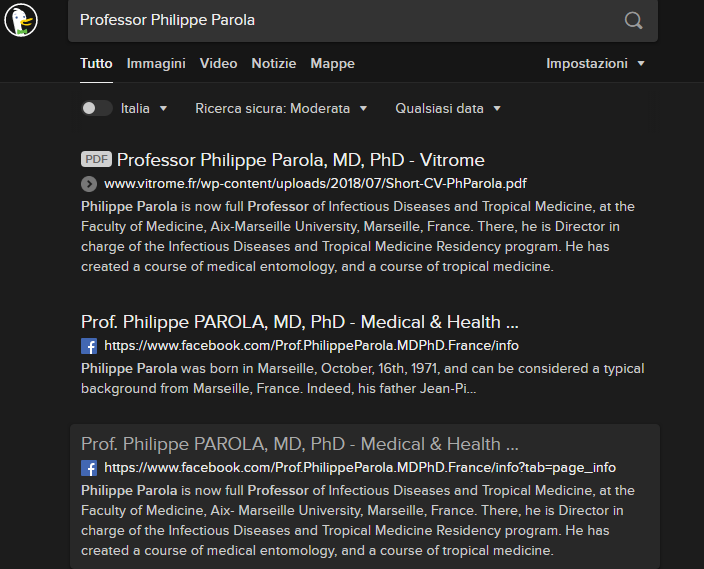Click the PDF badge on Vitrome result

pyautogui.click(x=96, y=159)
